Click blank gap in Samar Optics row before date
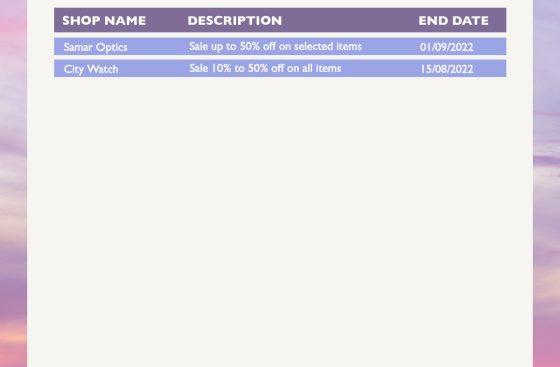The height and width of the screenshot is (367, 560). [x=390, y=46]
